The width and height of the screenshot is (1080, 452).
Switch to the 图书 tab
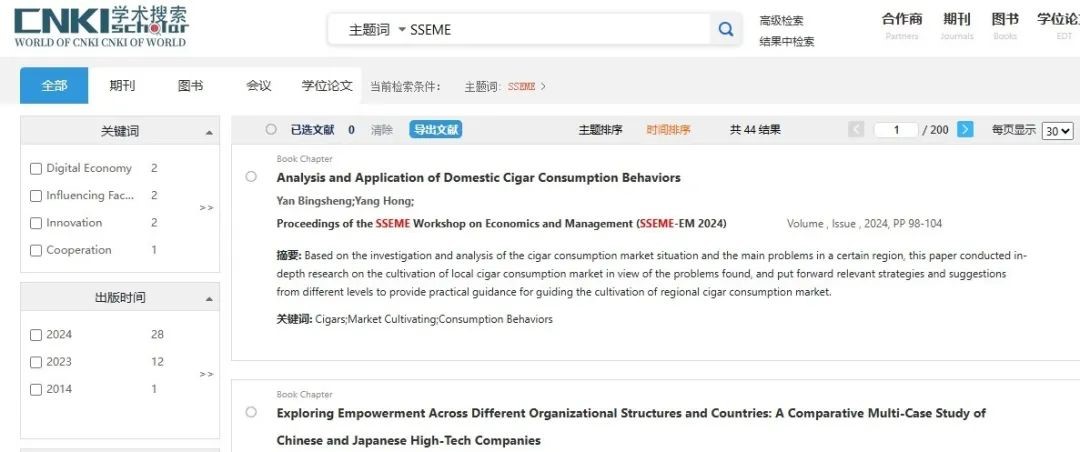pyautogui.click(x=190, y=85)
